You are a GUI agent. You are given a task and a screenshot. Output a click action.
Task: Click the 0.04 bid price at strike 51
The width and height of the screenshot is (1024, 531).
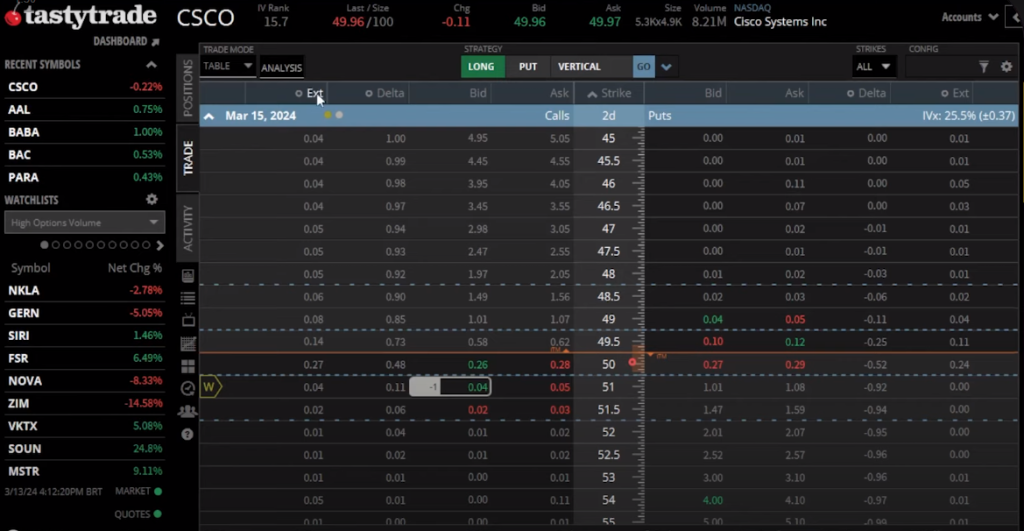[477, 387]
